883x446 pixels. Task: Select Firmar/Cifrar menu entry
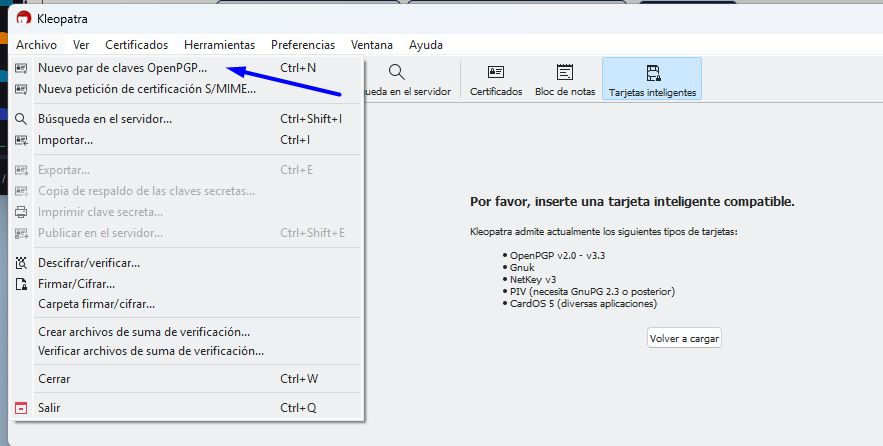186,284
